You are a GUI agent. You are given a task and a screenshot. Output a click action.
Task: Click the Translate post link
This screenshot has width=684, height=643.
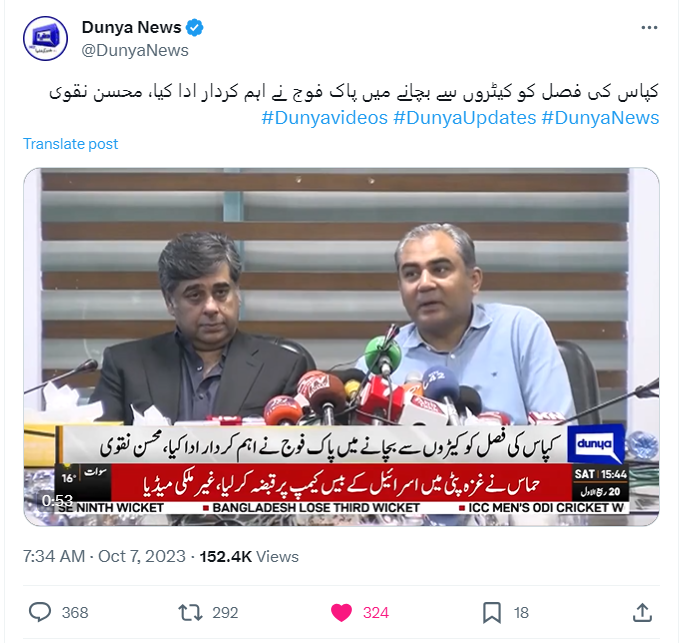[x=71, y=144]
